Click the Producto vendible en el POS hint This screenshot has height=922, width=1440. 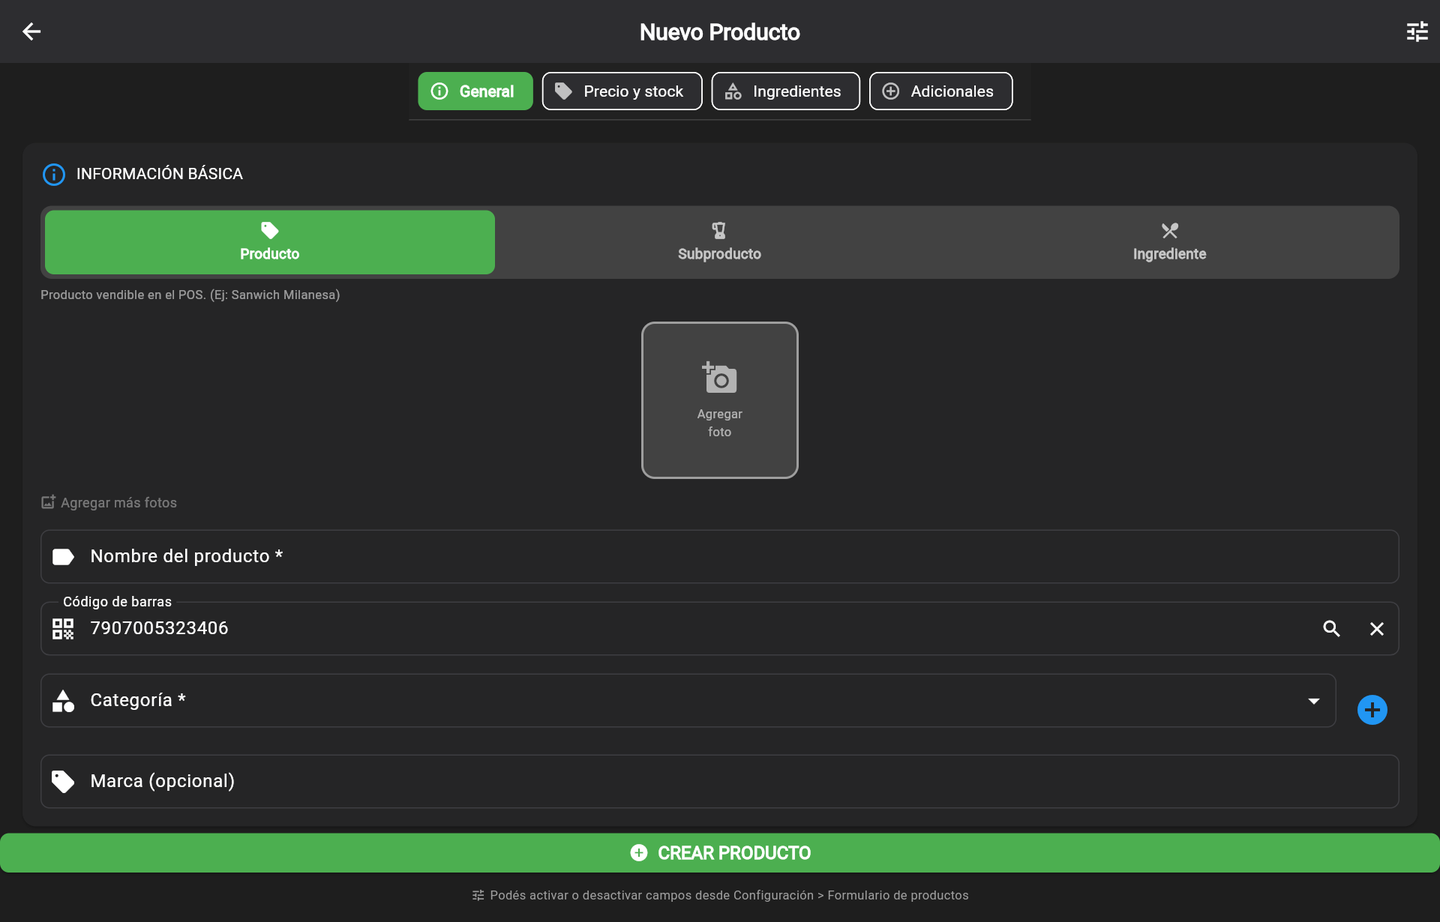coord(190,295)
